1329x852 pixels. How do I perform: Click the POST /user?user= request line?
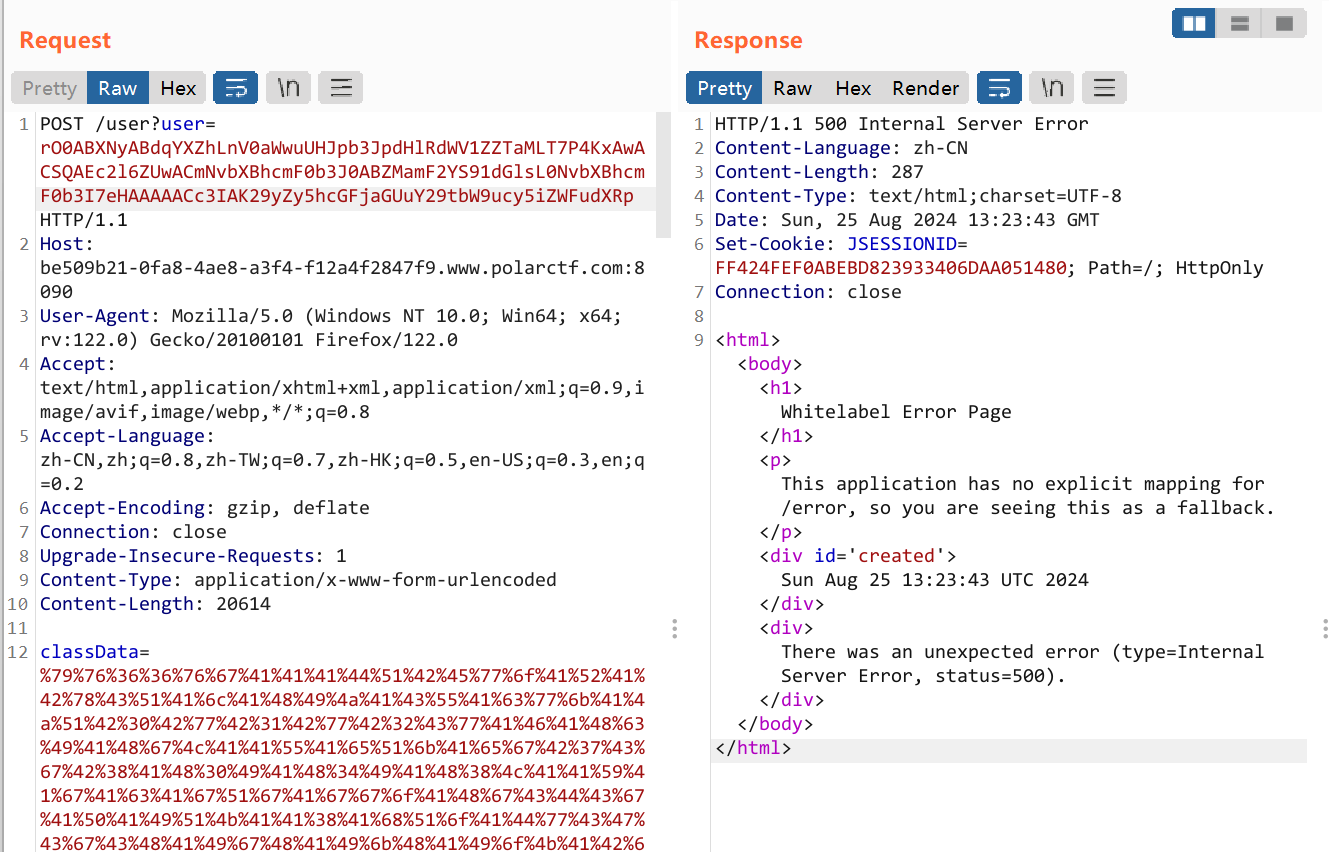[x=128, y=124]
